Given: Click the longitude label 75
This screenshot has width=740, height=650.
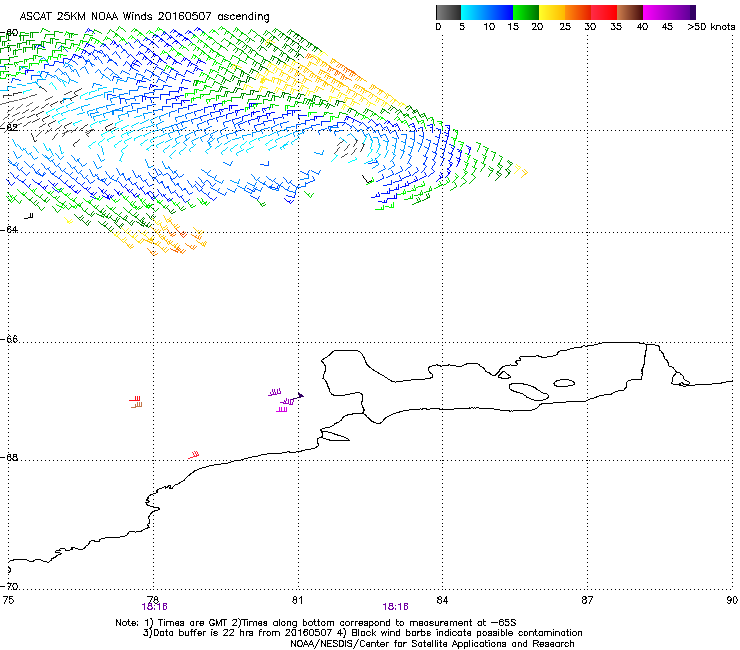Looking at the screenshot, I should (x=8, y=600).
